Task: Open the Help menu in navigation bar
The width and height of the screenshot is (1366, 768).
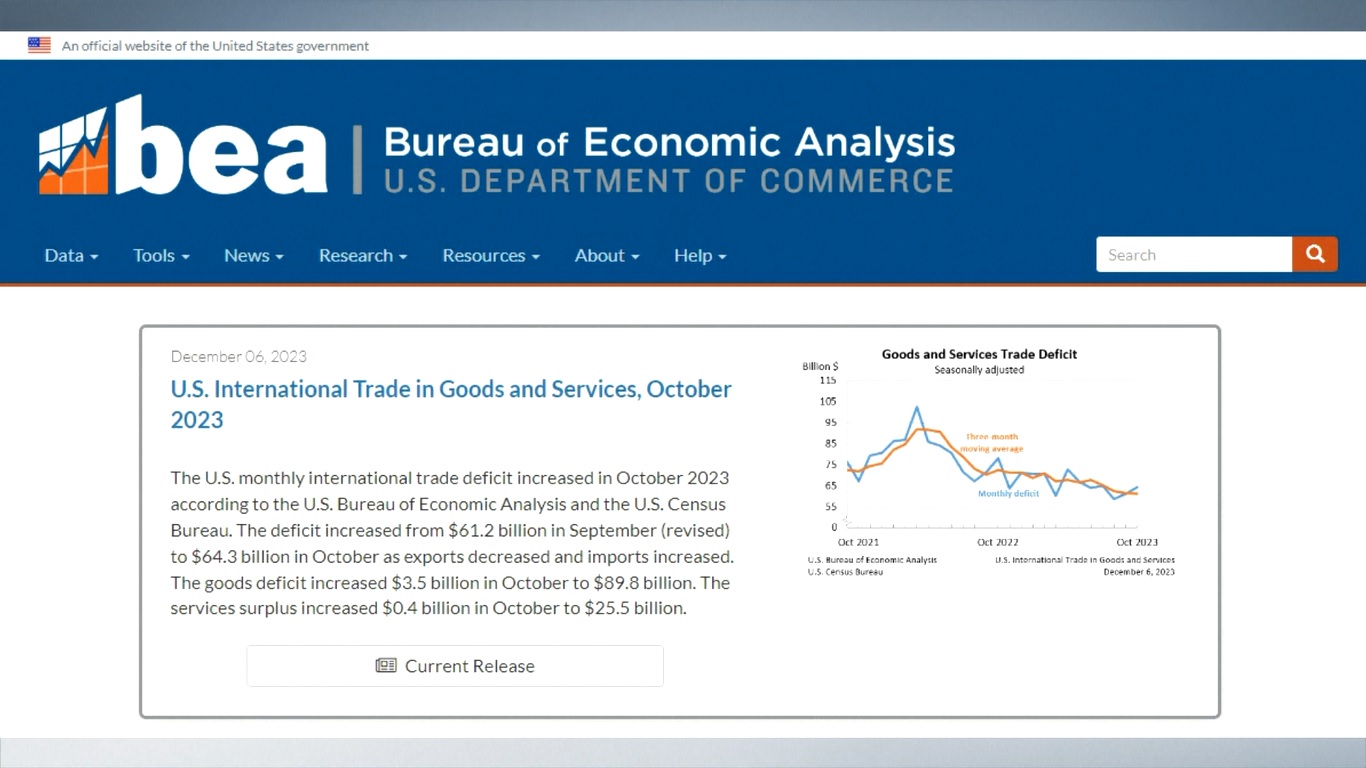Action: click(699, 256)
